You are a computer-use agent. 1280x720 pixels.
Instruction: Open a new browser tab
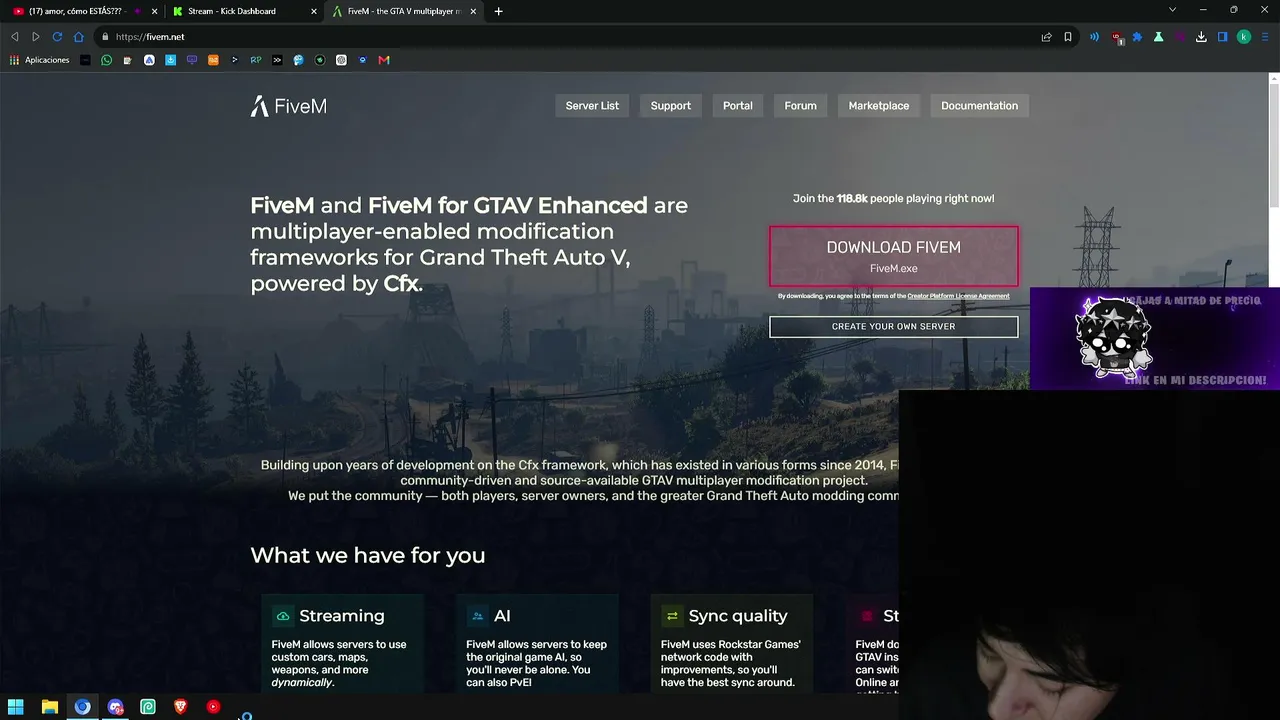(x=498, y=11)
